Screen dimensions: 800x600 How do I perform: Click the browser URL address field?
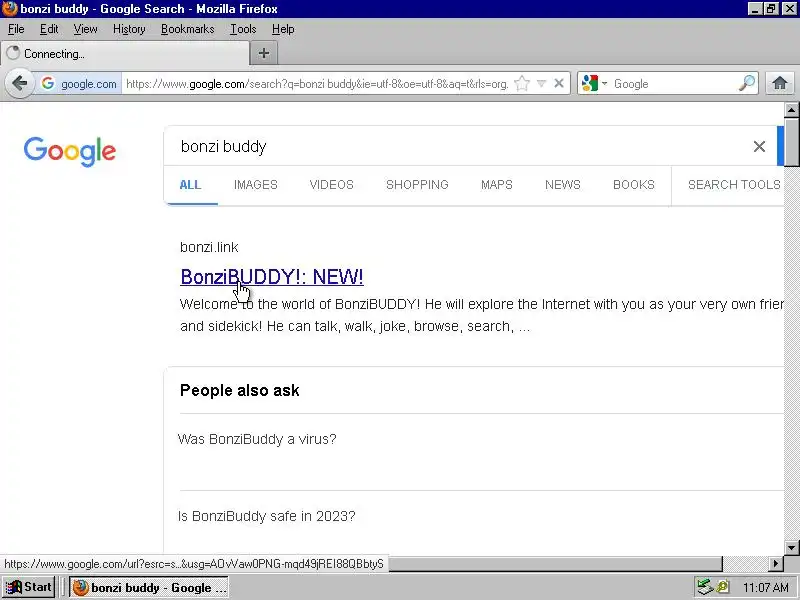pos(316,84)
